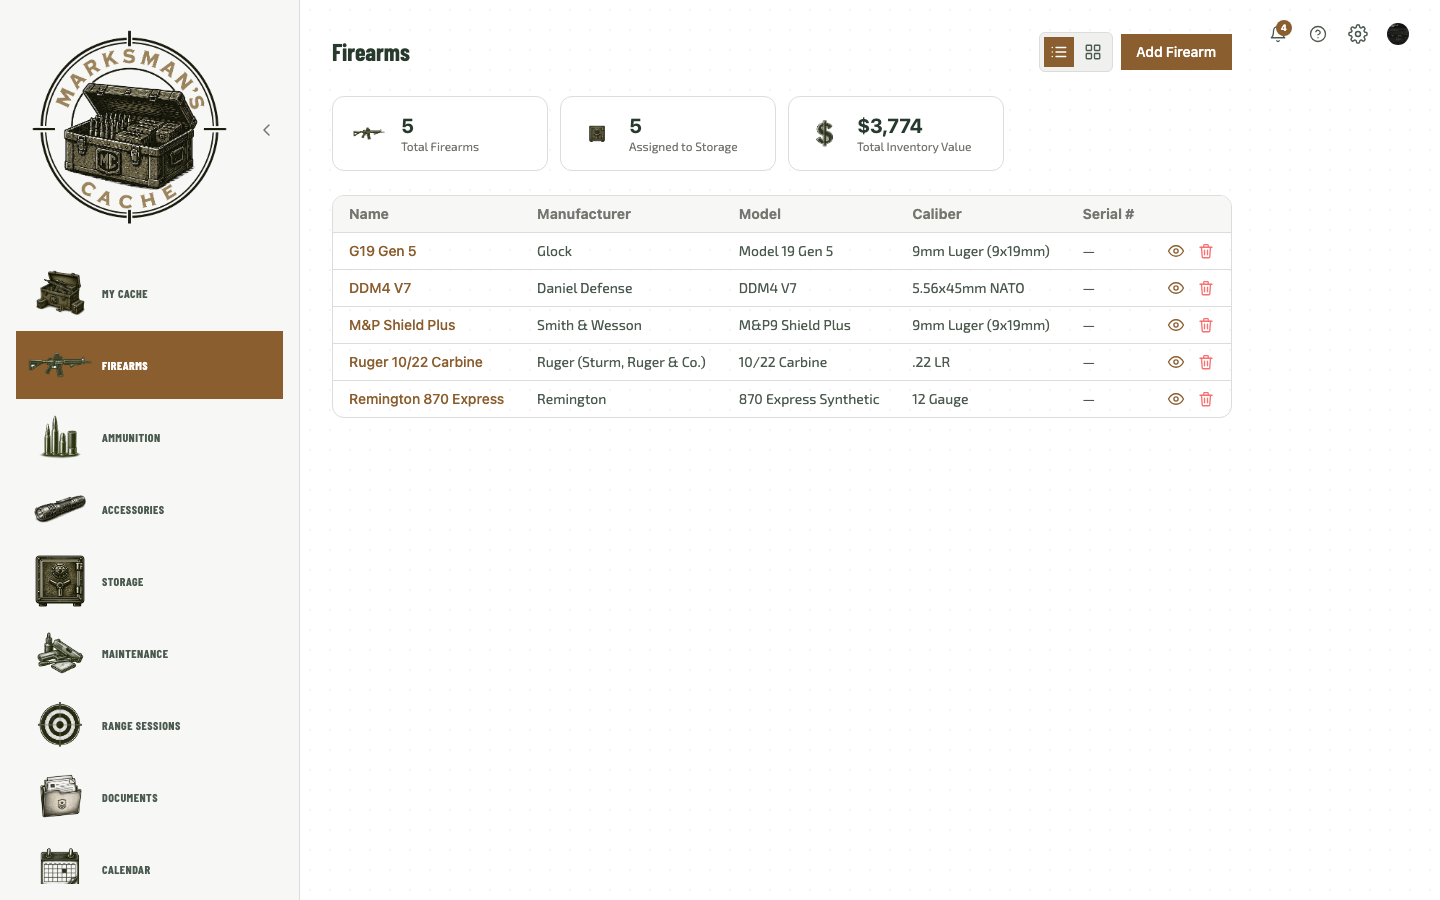
Task: Open notifications bell
Action: (x=1278, y=34)
